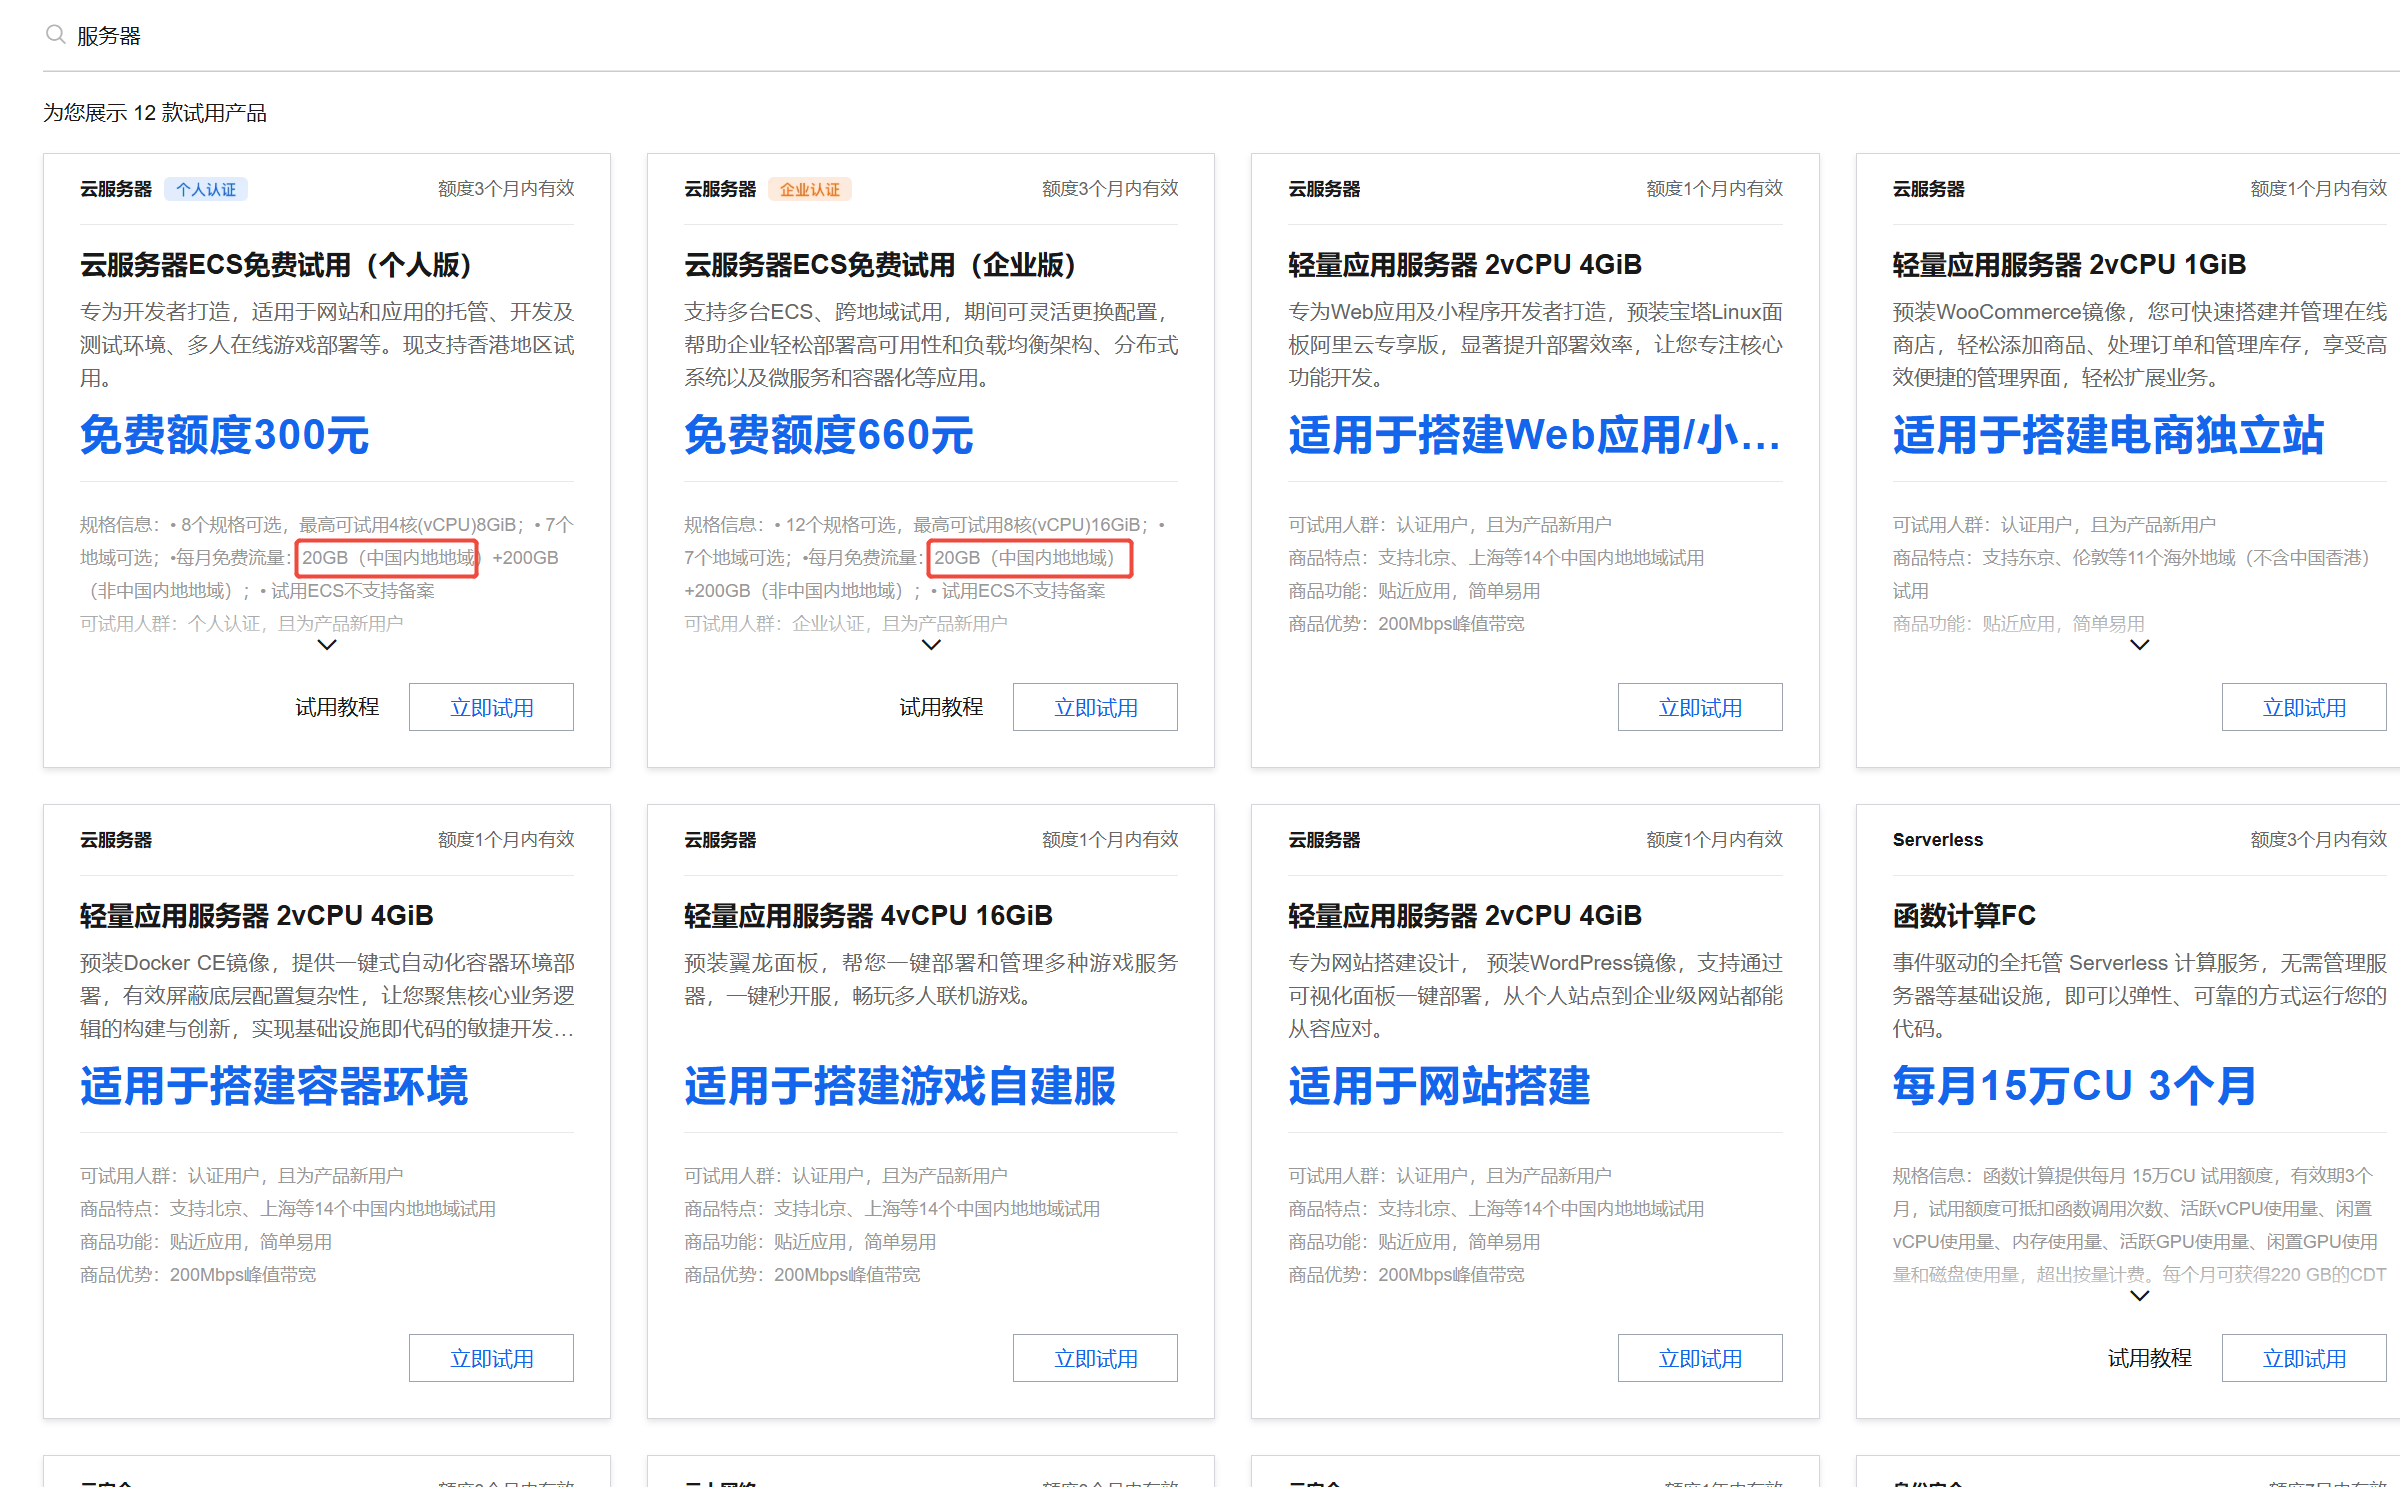Viewport: 2400px width, 1487px height.
Task: Click the 企业认证 tag badge
Action: tap(809, 189)
